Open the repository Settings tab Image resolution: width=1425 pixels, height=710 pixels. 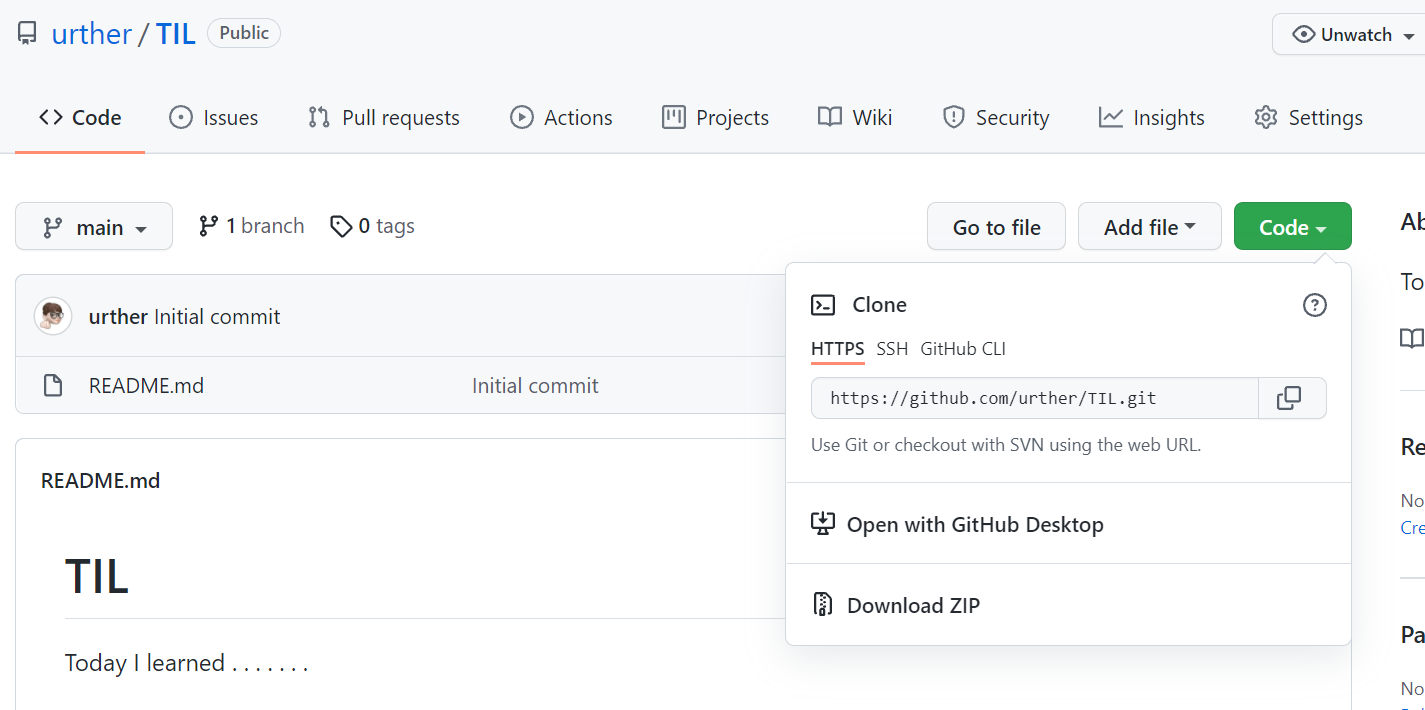click(1309, 117)
